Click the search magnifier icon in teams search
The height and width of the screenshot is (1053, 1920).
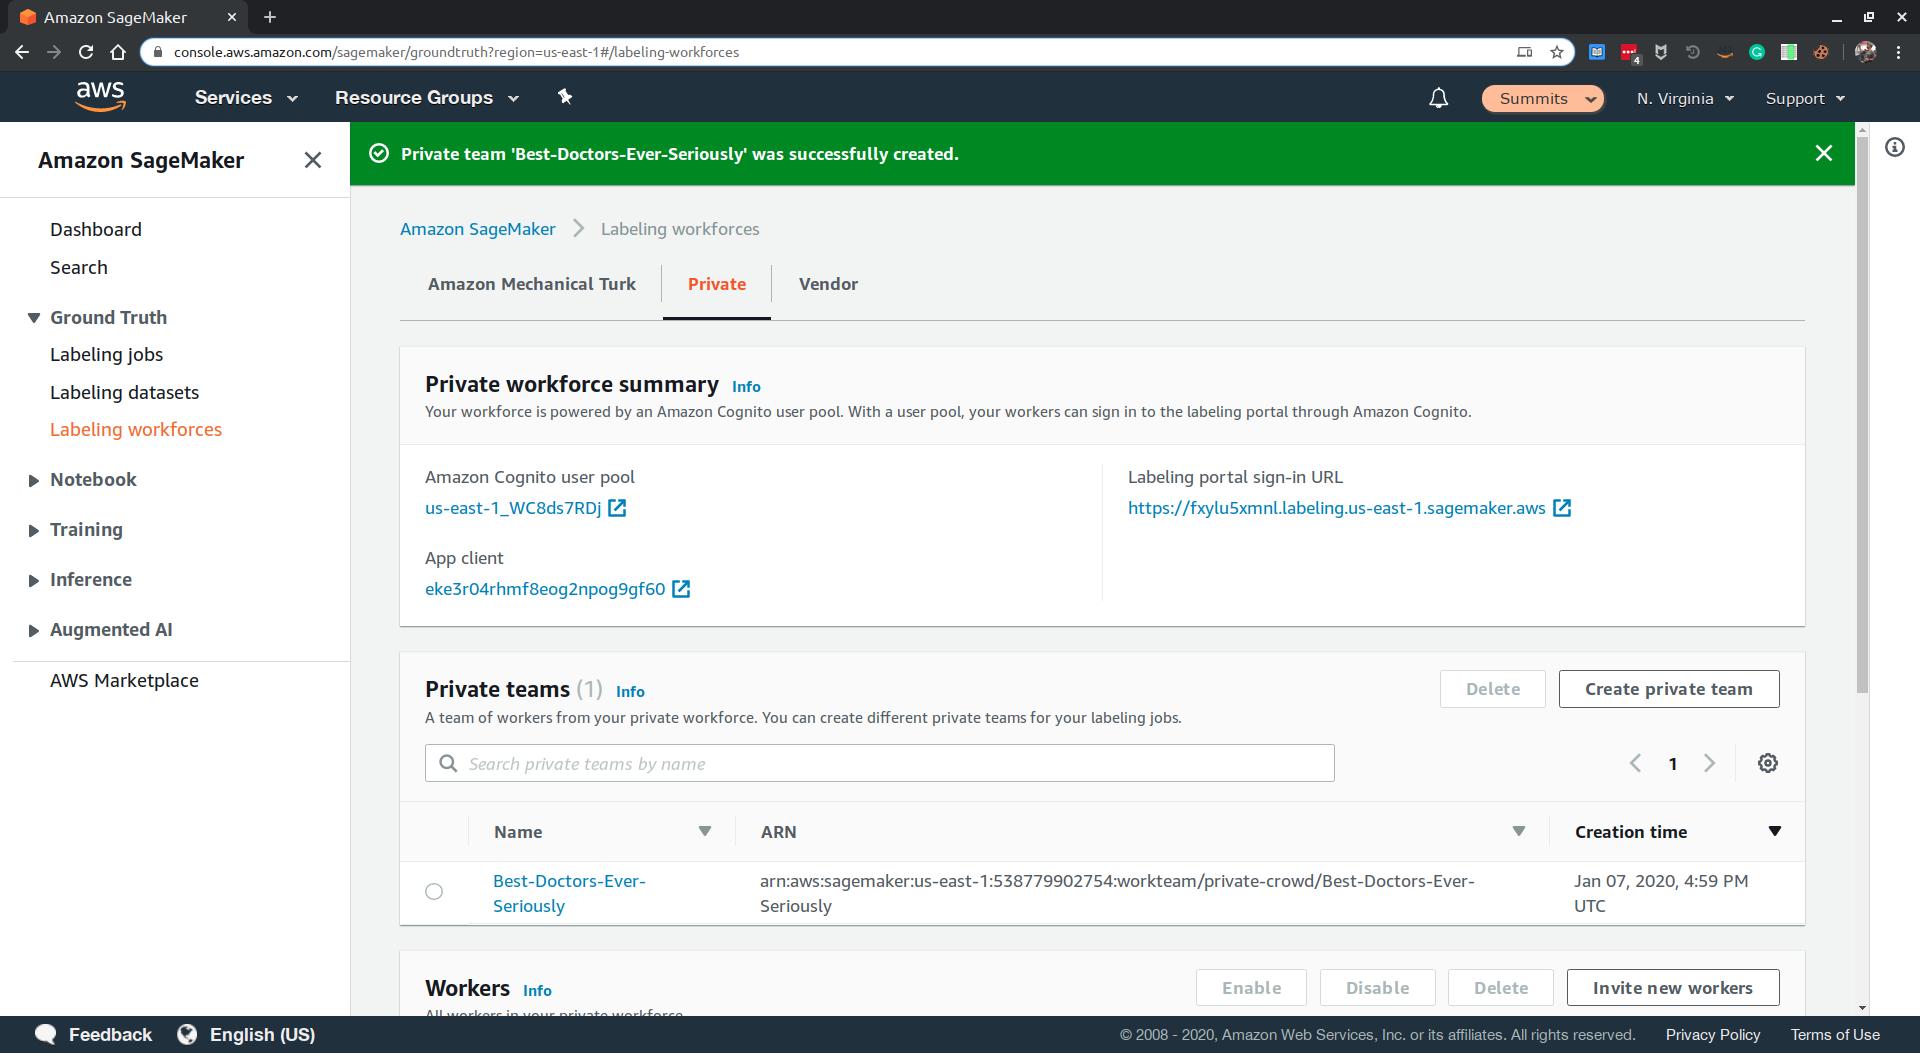click(x=448, y=763)
